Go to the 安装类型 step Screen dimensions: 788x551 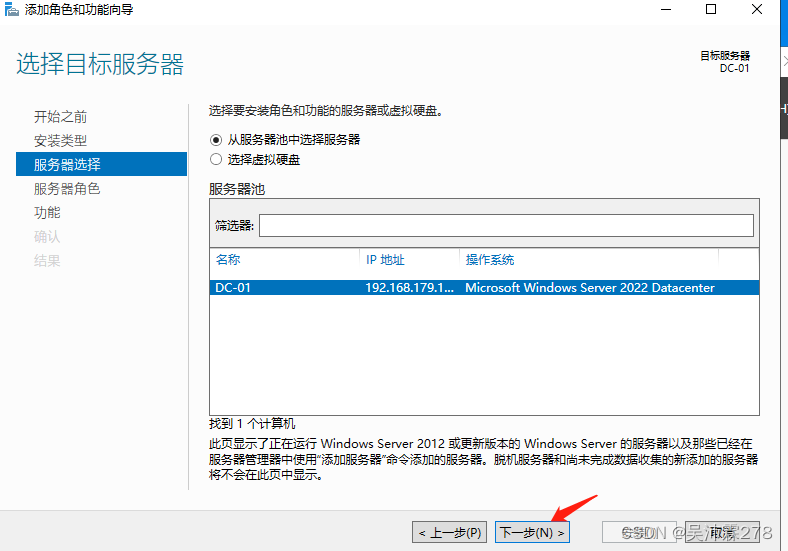[x=60, y=141]
